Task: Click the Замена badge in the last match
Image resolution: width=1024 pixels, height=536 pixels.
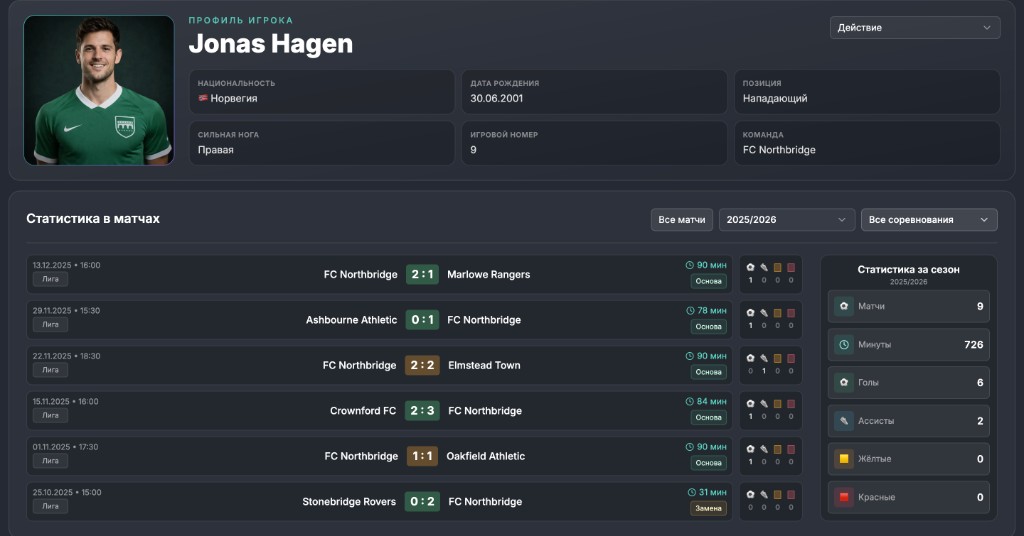Action: (x=708, y=509)
